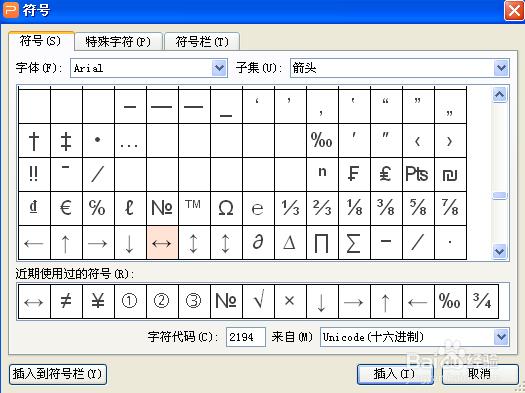
Task: Click the 取消 cancel button
Action: [x=480, y=374]
